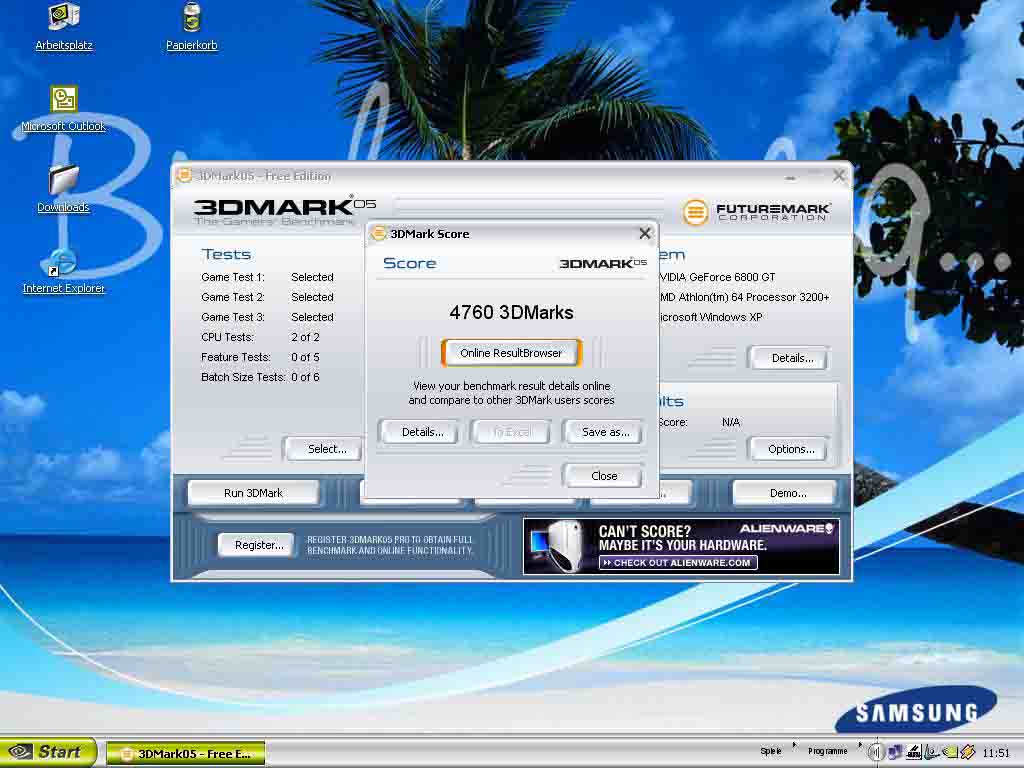This screenshot has width=1024, height=768.
Task: Click Run 3DMark button
Action: click(x=253, y=493)
